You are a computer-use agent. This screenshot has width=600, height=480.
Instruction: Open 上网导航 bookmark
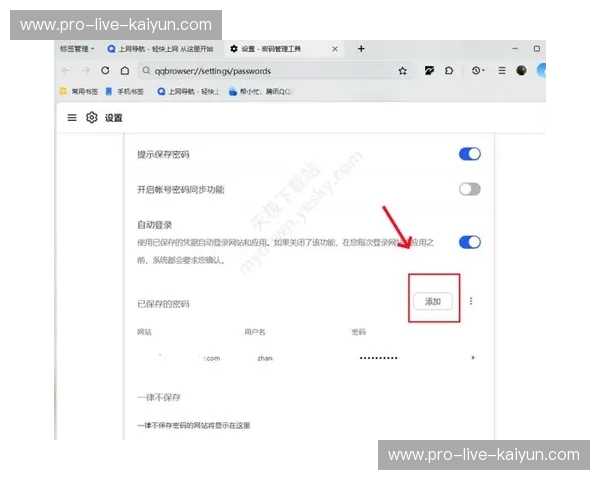pos(189,91)
